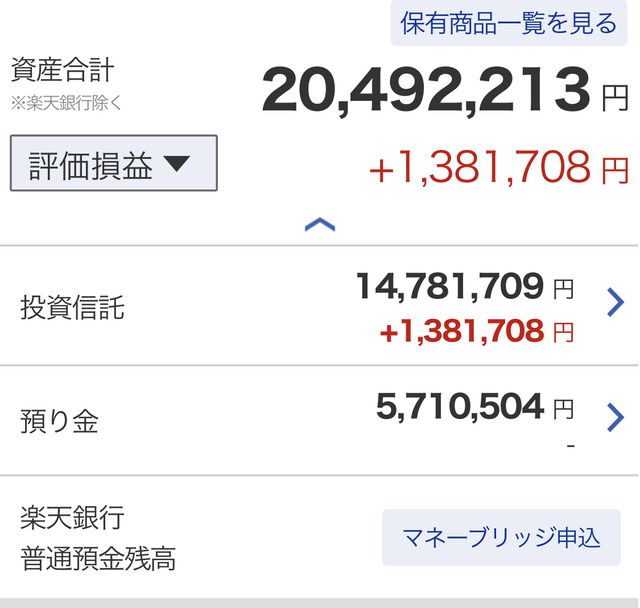
Task: Click the ▼ triangle beside 評価損益
Action: tap(176, 164)
